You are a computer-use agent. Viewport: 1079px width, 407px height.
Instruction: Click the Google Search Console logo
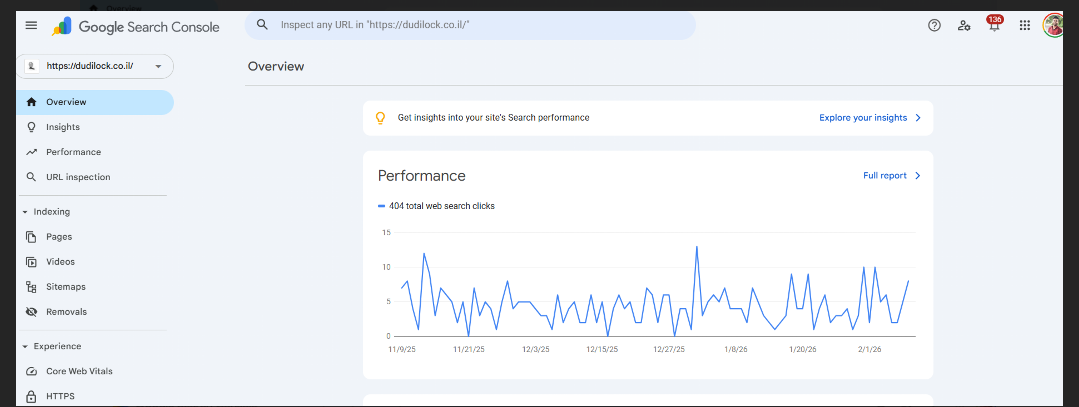pos(136,27)
